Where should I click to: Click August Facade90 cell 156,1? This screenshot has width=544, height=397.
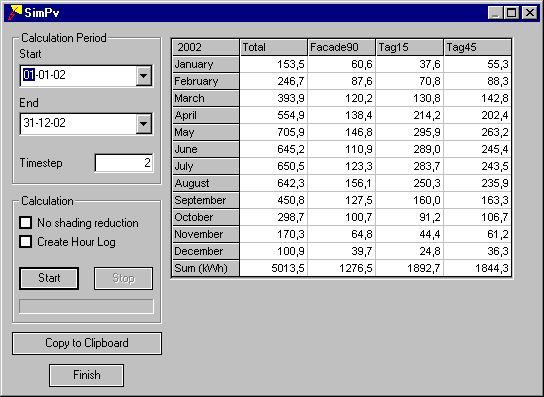(x=341, y=183)
